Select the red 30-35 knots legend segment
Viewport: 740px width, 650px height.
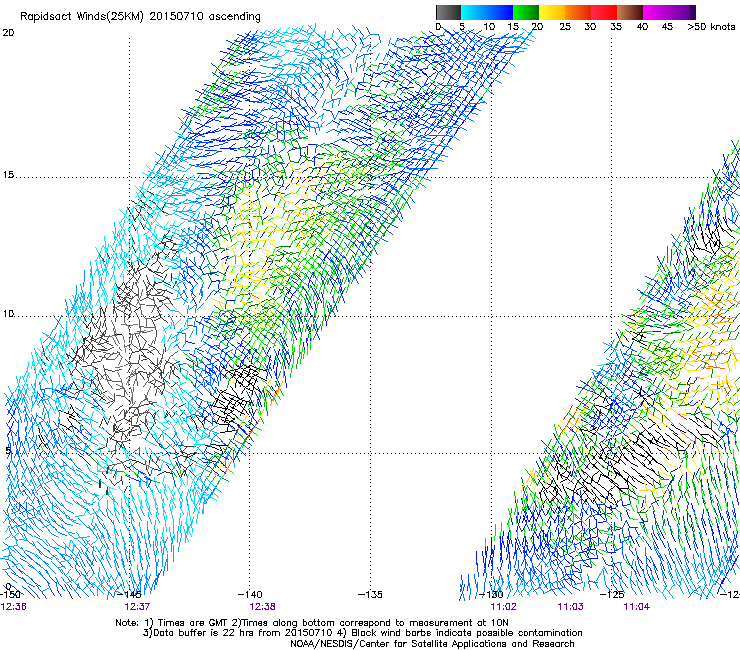click(x=604, y=12)
